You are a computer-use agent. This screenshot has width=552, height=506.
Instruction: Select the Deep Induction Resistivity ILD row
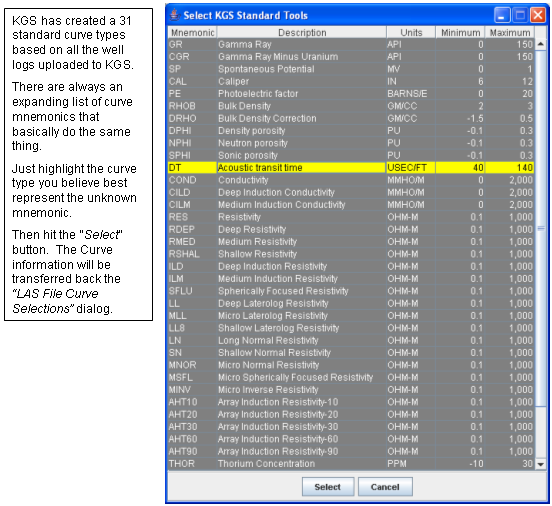[351, 266]
